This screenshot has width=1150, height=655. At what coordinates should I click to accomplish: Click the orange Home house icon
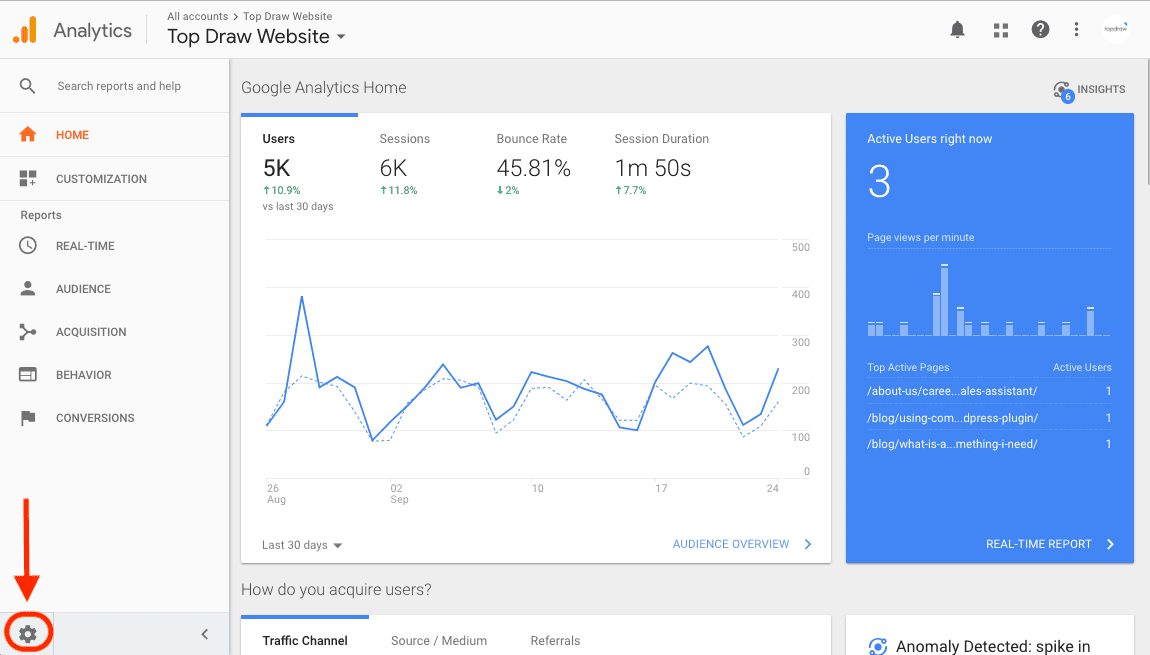point(28,134)
